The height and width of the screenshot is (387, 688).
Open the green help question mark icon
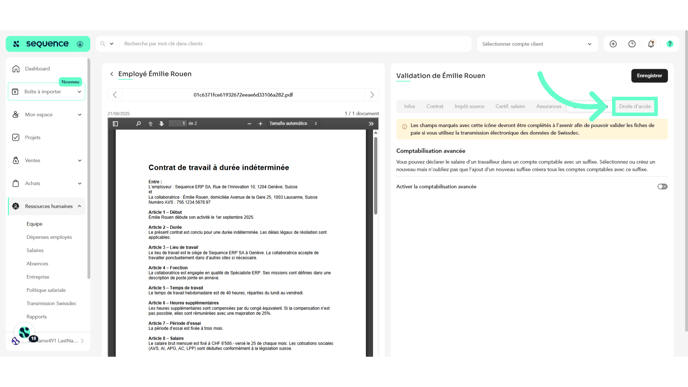(670, 44)
